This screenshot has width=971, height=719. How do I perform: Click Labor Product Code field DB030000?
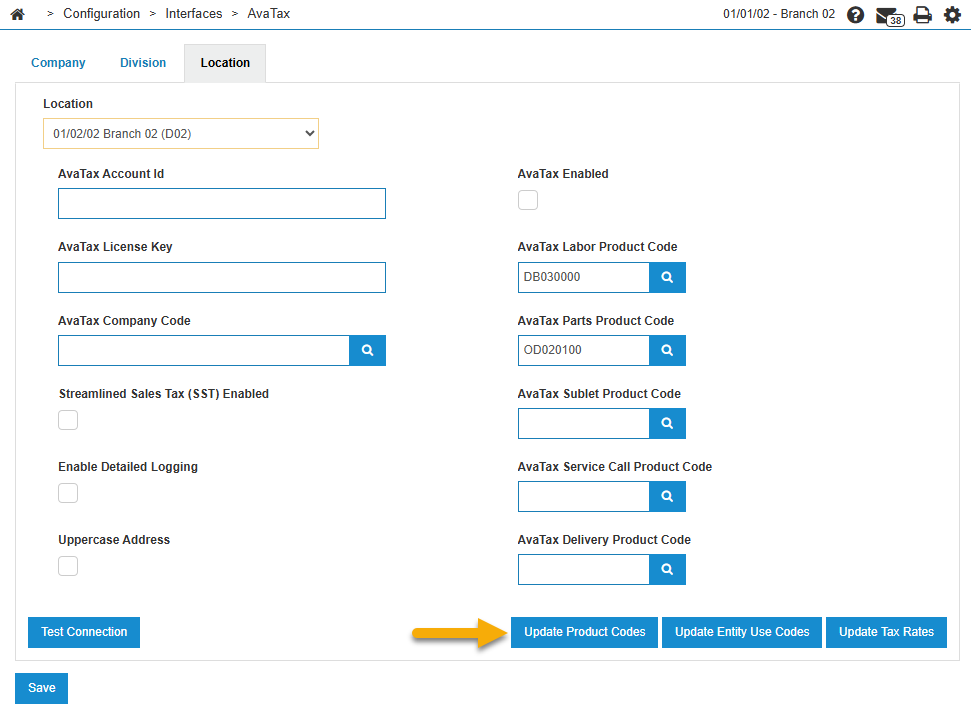point(583,277)
